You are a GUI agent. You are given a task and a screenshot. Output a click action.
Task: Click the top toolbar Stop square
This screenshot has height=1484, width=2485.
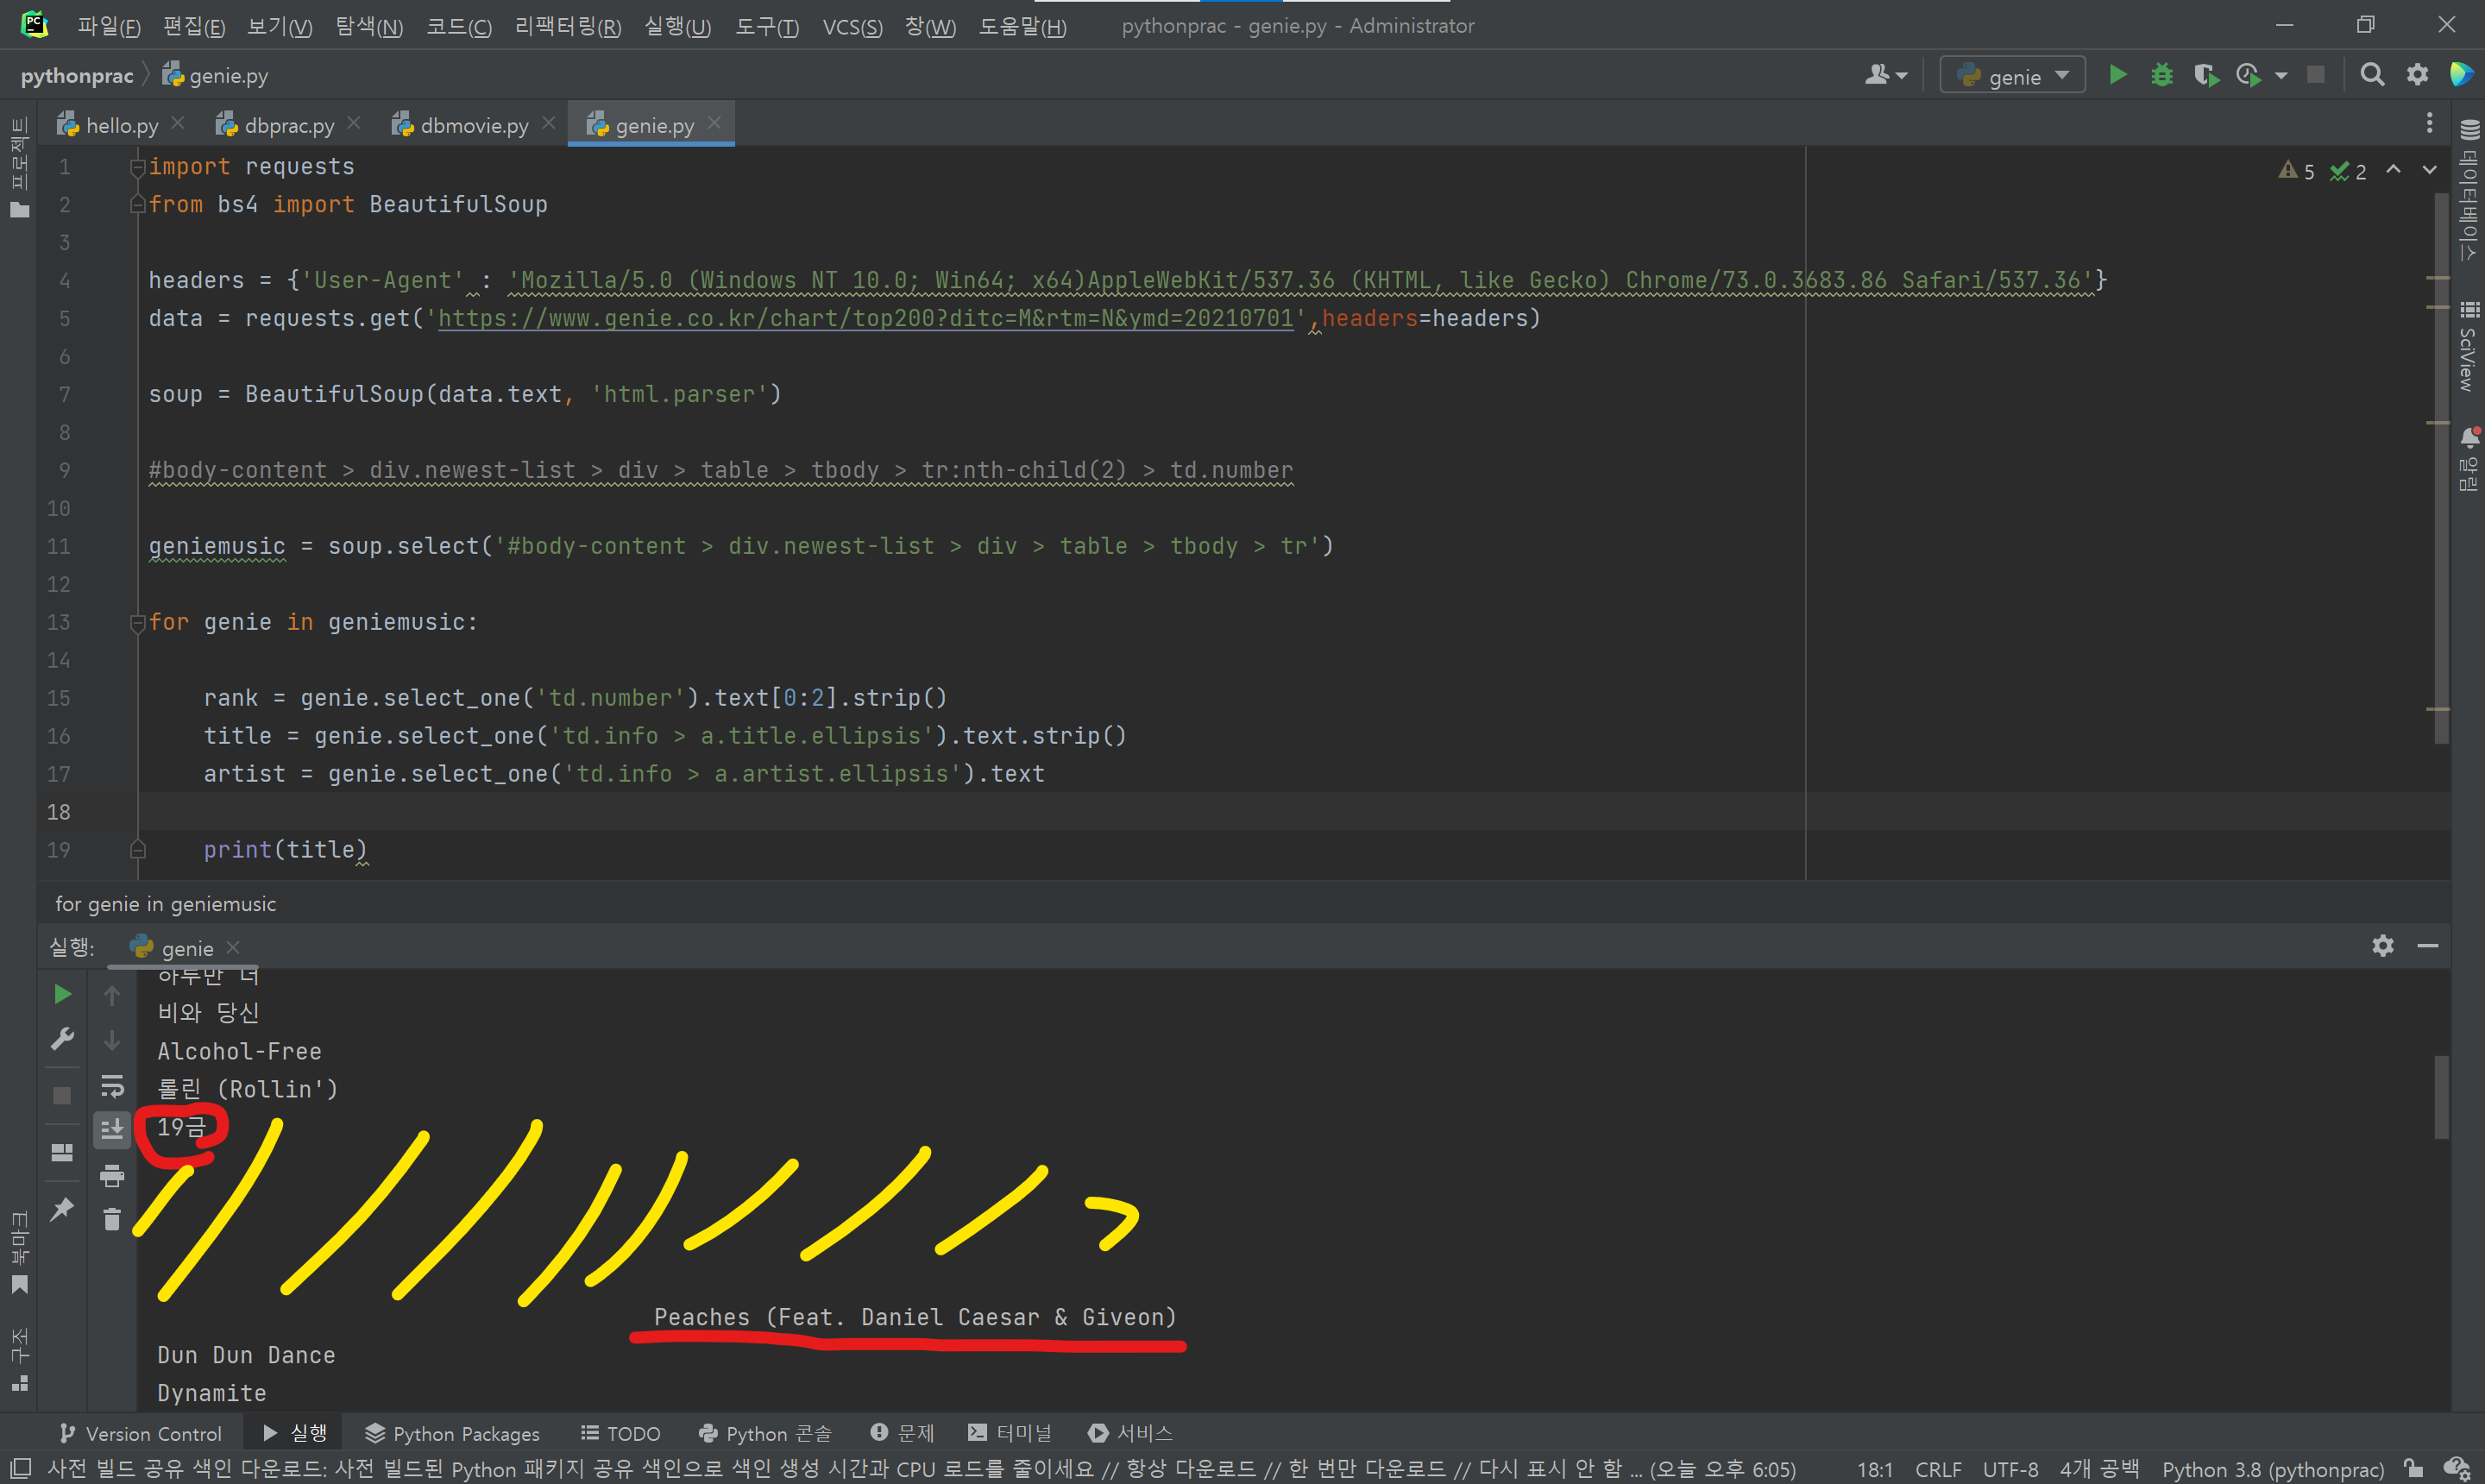click(x=2315, y=75)
